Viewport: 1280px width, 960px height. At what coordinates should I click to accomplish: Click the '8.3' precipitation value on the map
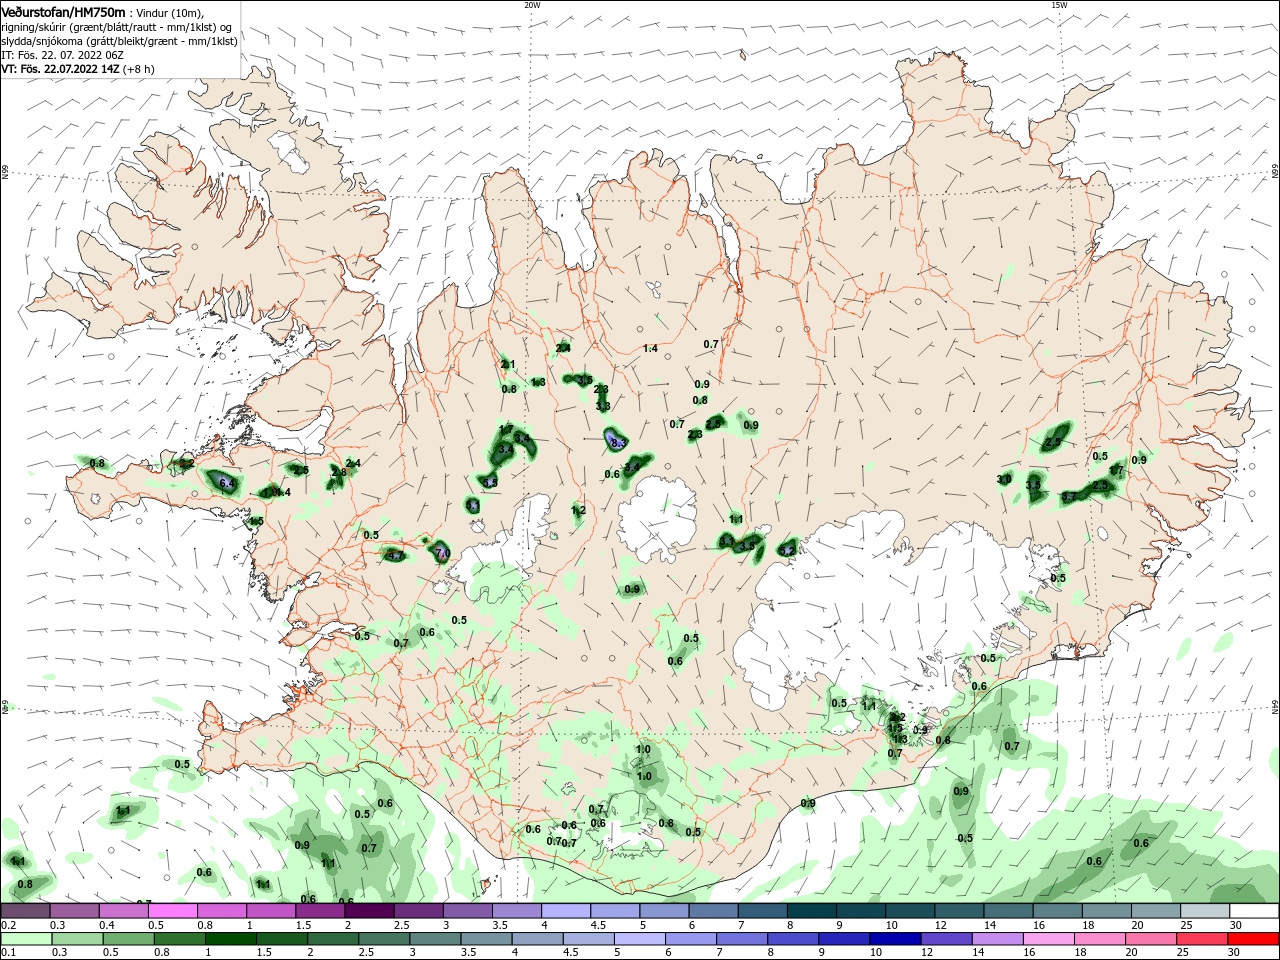[x=617, y=442]
